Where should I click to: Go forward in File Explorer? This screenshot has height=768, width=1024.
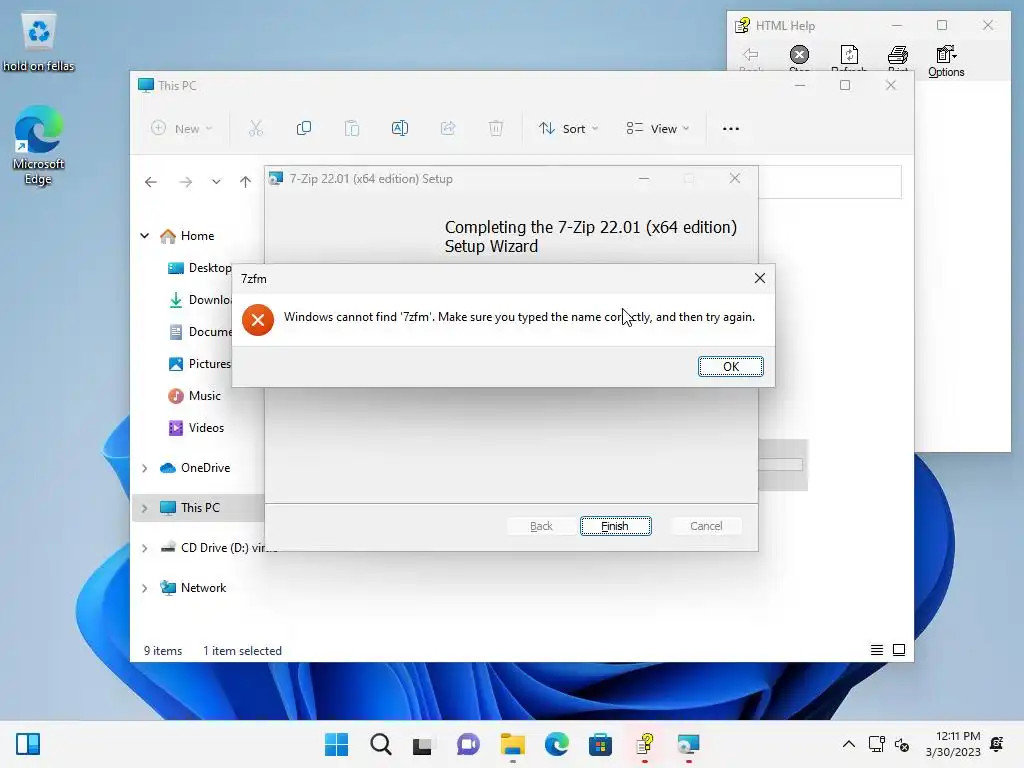click(x=186, y=182)
